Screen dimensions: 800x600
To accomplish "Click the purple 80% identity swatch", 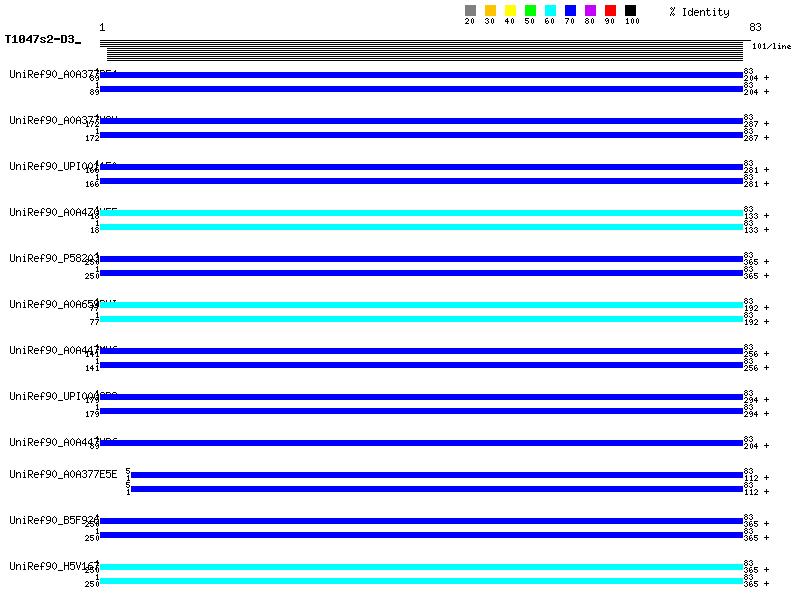I will coord(590,11).
